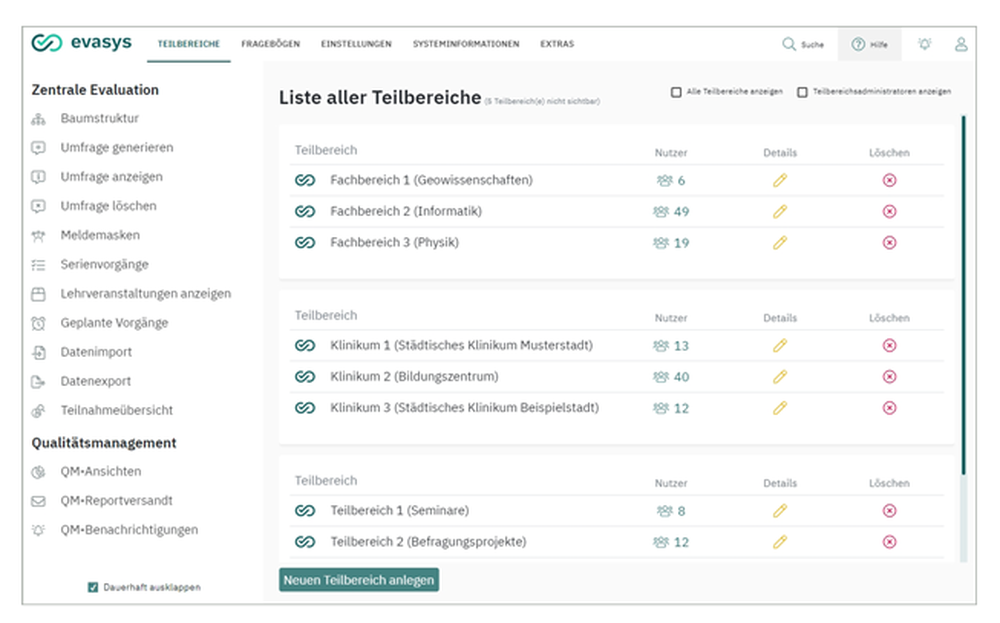
Task: Click the QM-Ansichten icon
Action: [38, 472]
